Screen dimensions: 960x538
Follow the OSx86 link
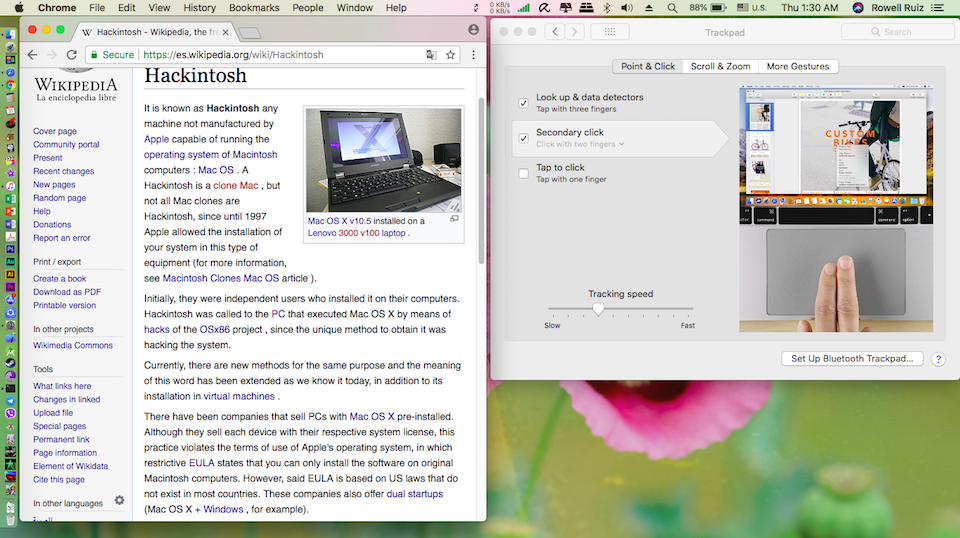pyautogui.click(x=214, y=329)
